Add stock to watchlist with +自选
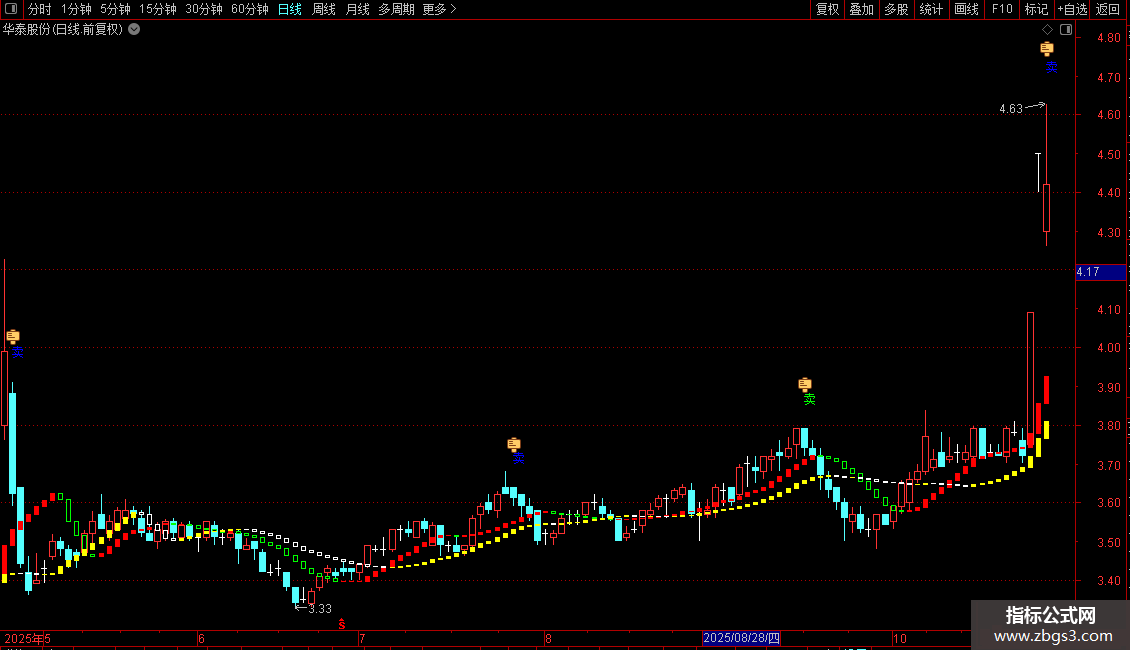1130x650 pixels. pos(1072,9)
